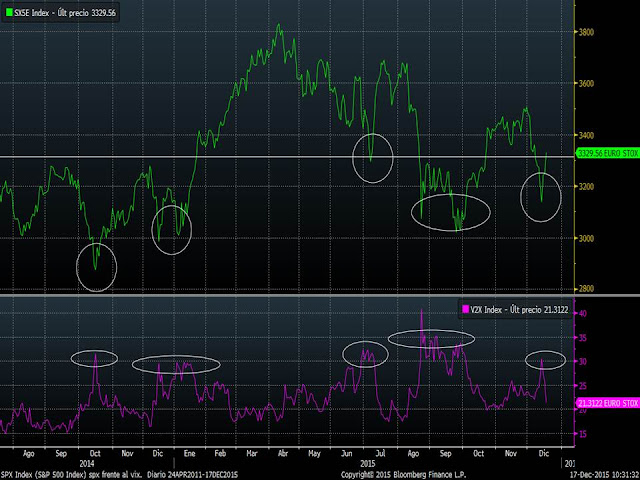
Task: Click the 2800 value on the price axis
Action: click(x=587, y=289)
